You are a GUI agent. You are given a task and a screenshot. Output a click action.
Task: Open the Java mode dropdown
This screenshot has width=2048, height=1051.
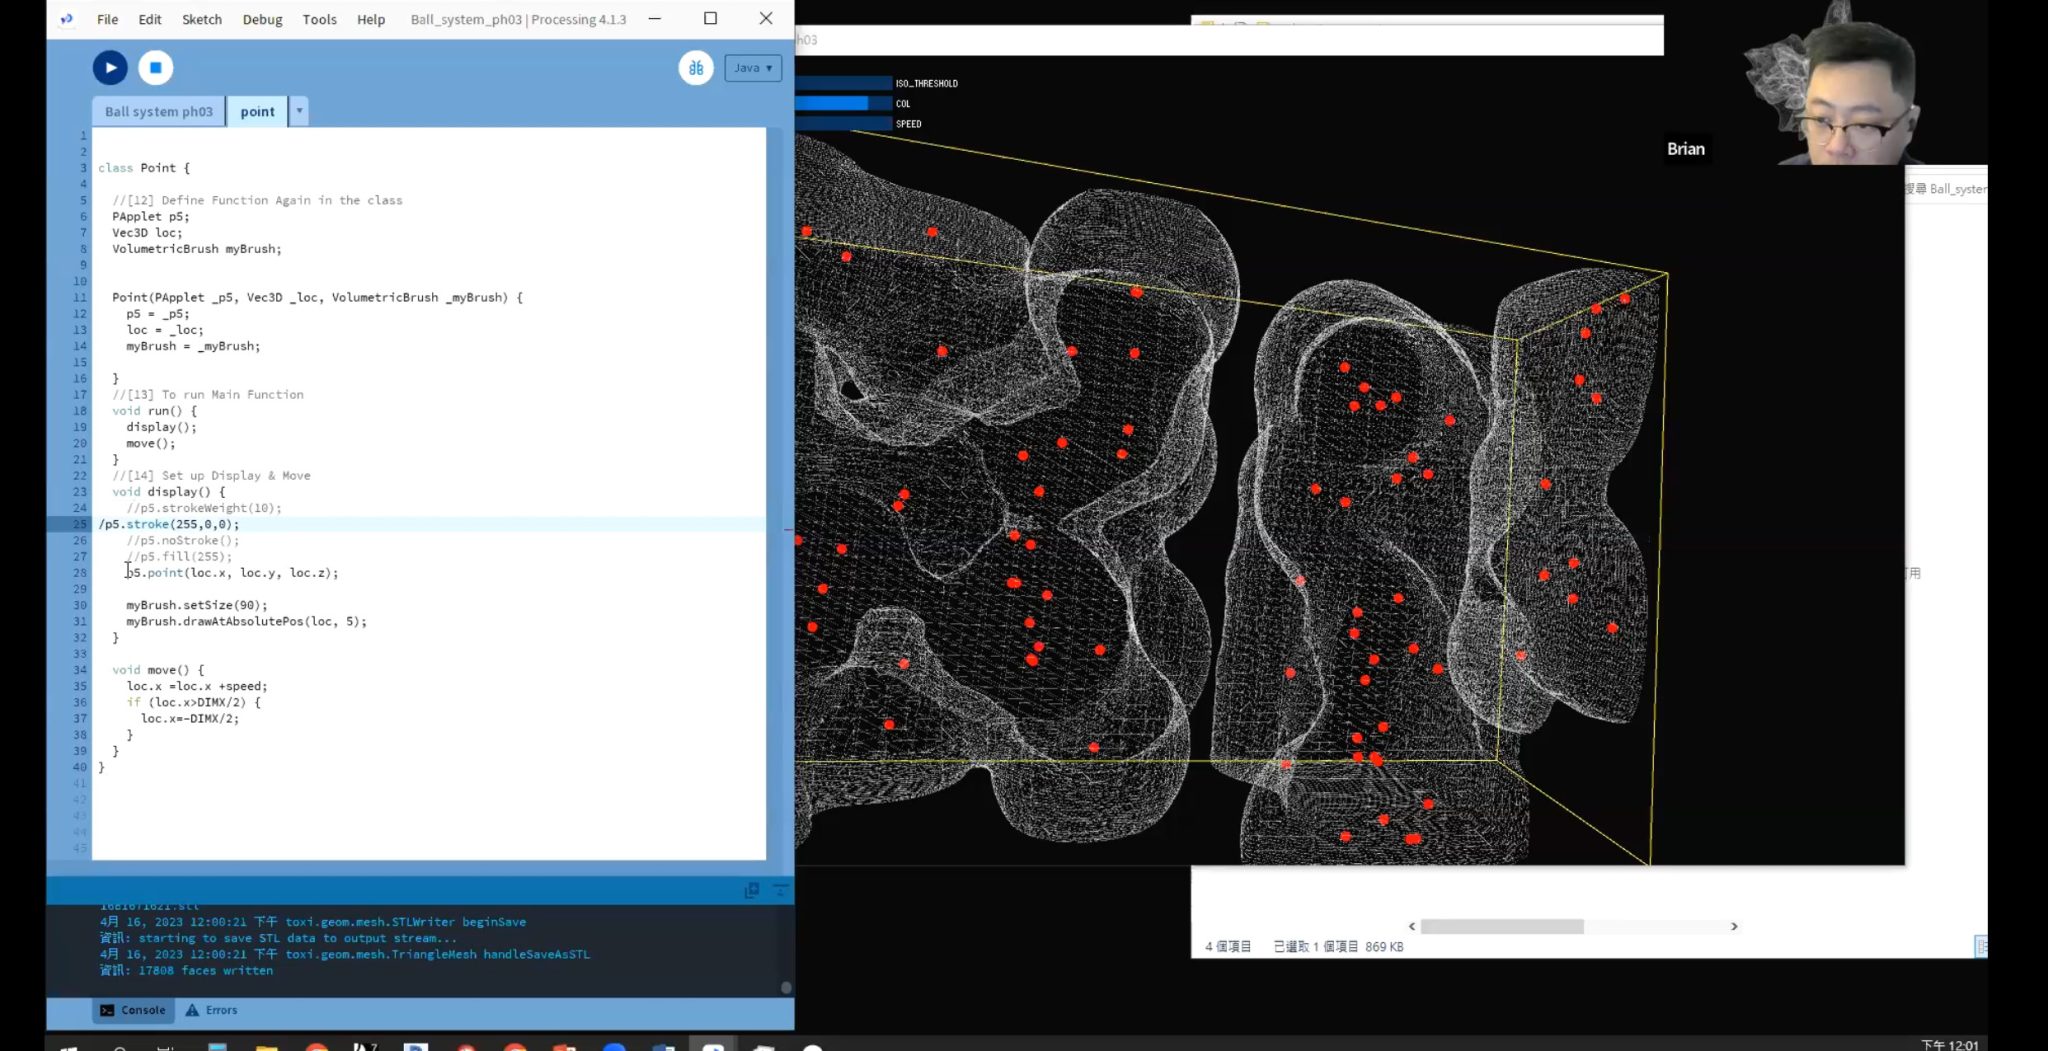(752, 68)
